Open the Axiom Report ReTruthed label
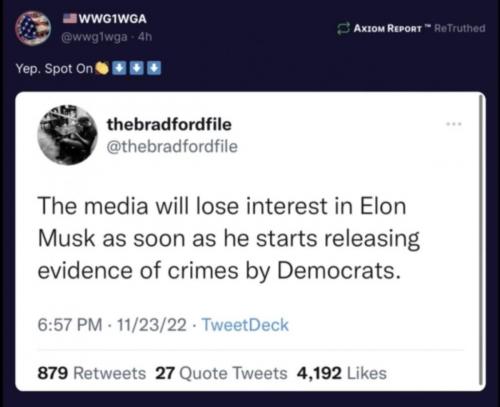The width and height of the screenshot is (500, 407). point(419,28)
